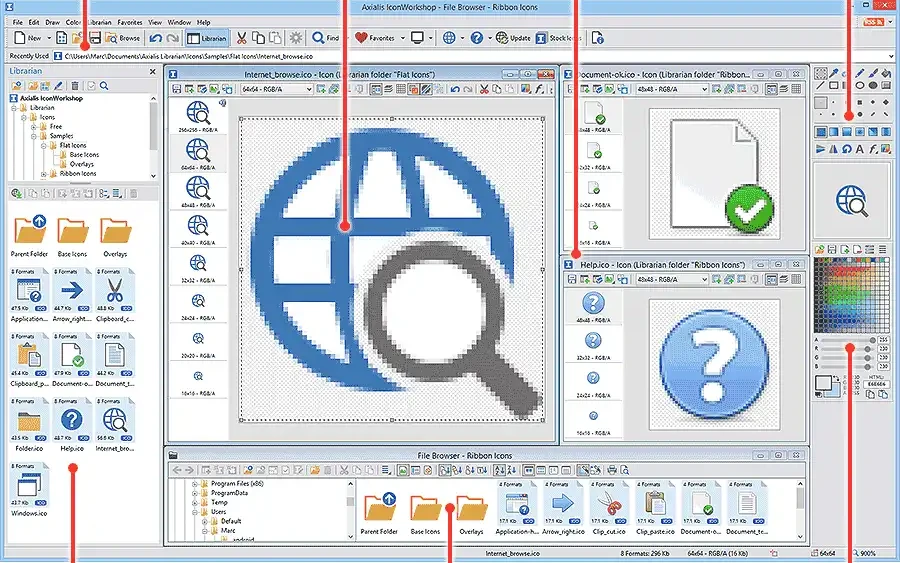Select the pencil drawing tool
This screenshot has height=563, width=900.
(x=860, y=73)
